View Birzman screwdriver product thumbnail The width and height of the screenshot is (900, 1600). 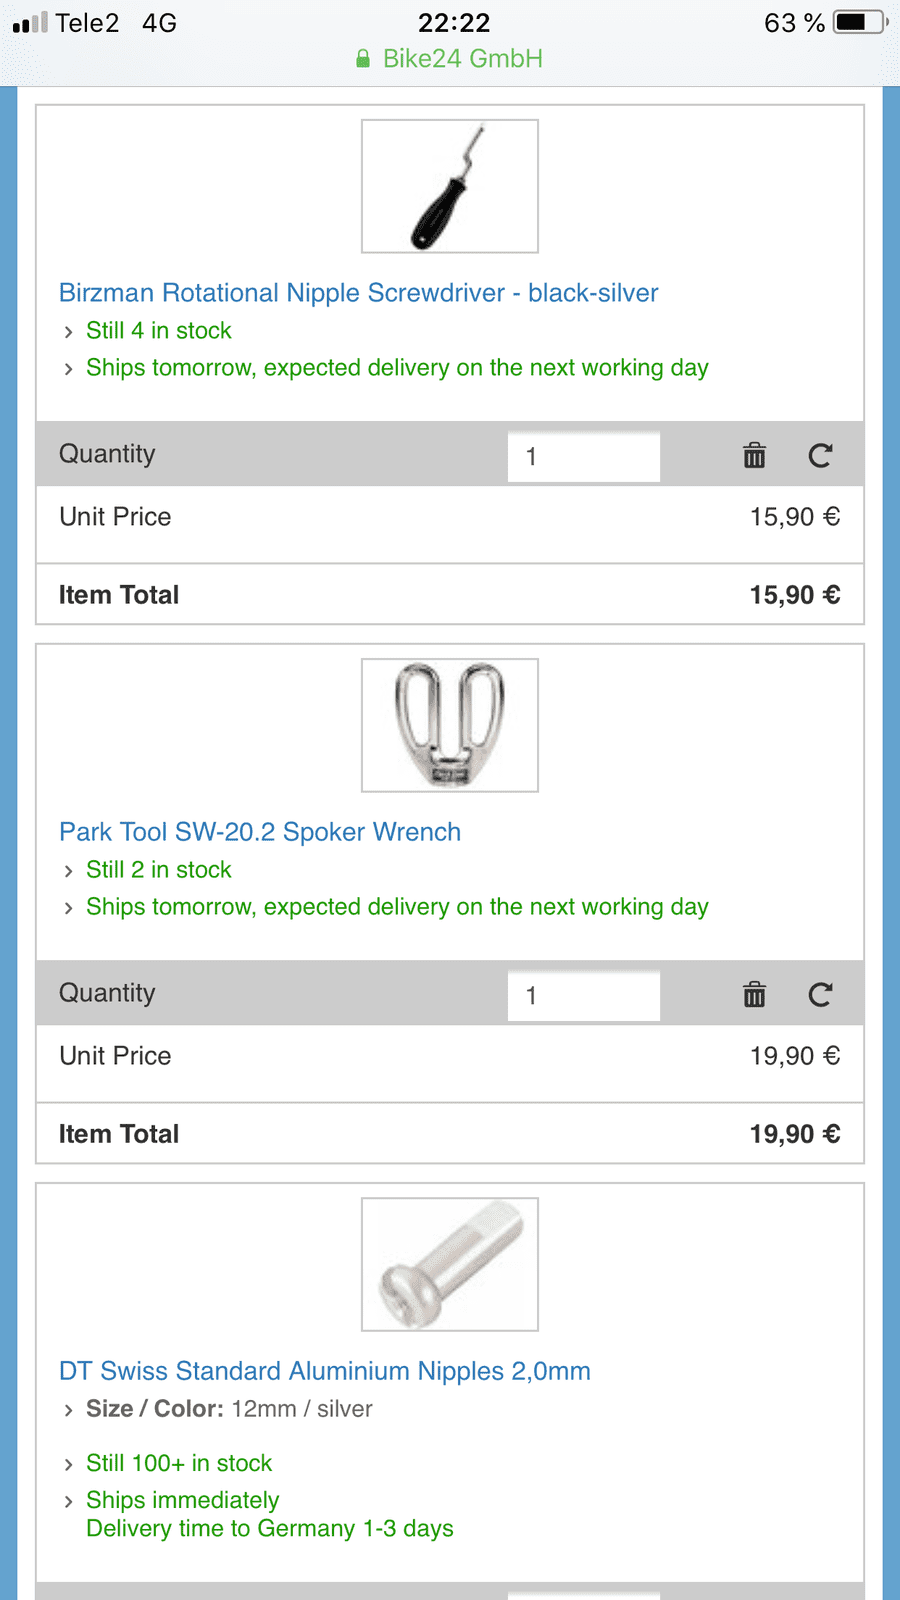pos(450,186)
